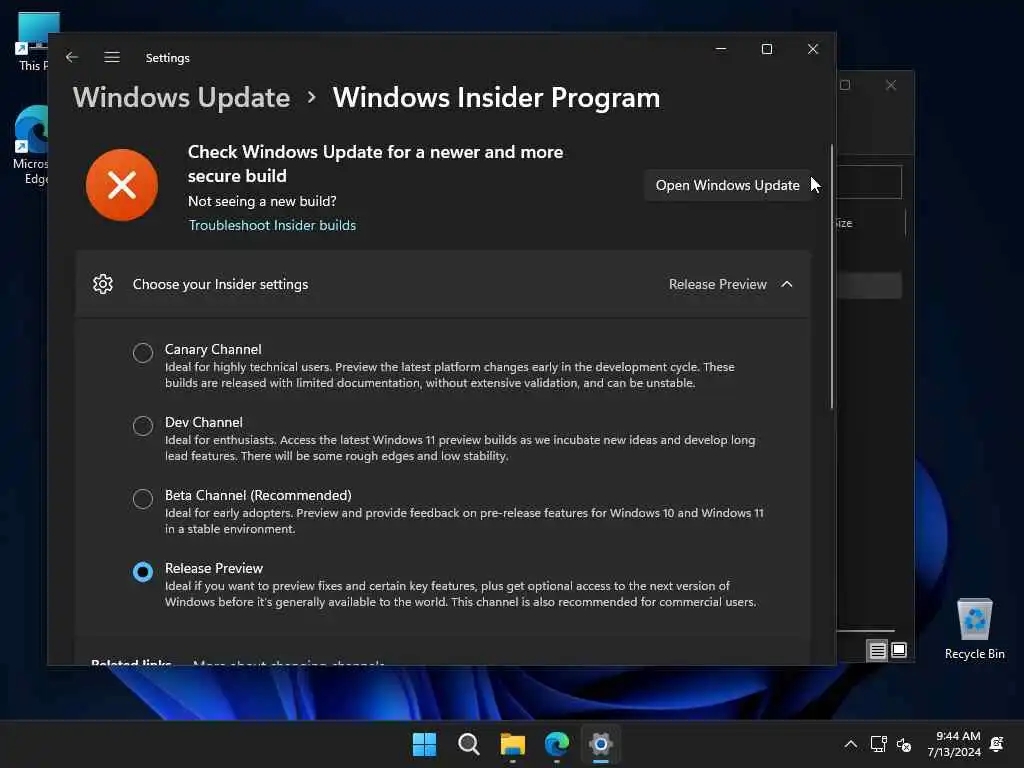The width and height of the screenshot is (1024, 768).
Task: Open the Windows Start menu
Action: 424,744
